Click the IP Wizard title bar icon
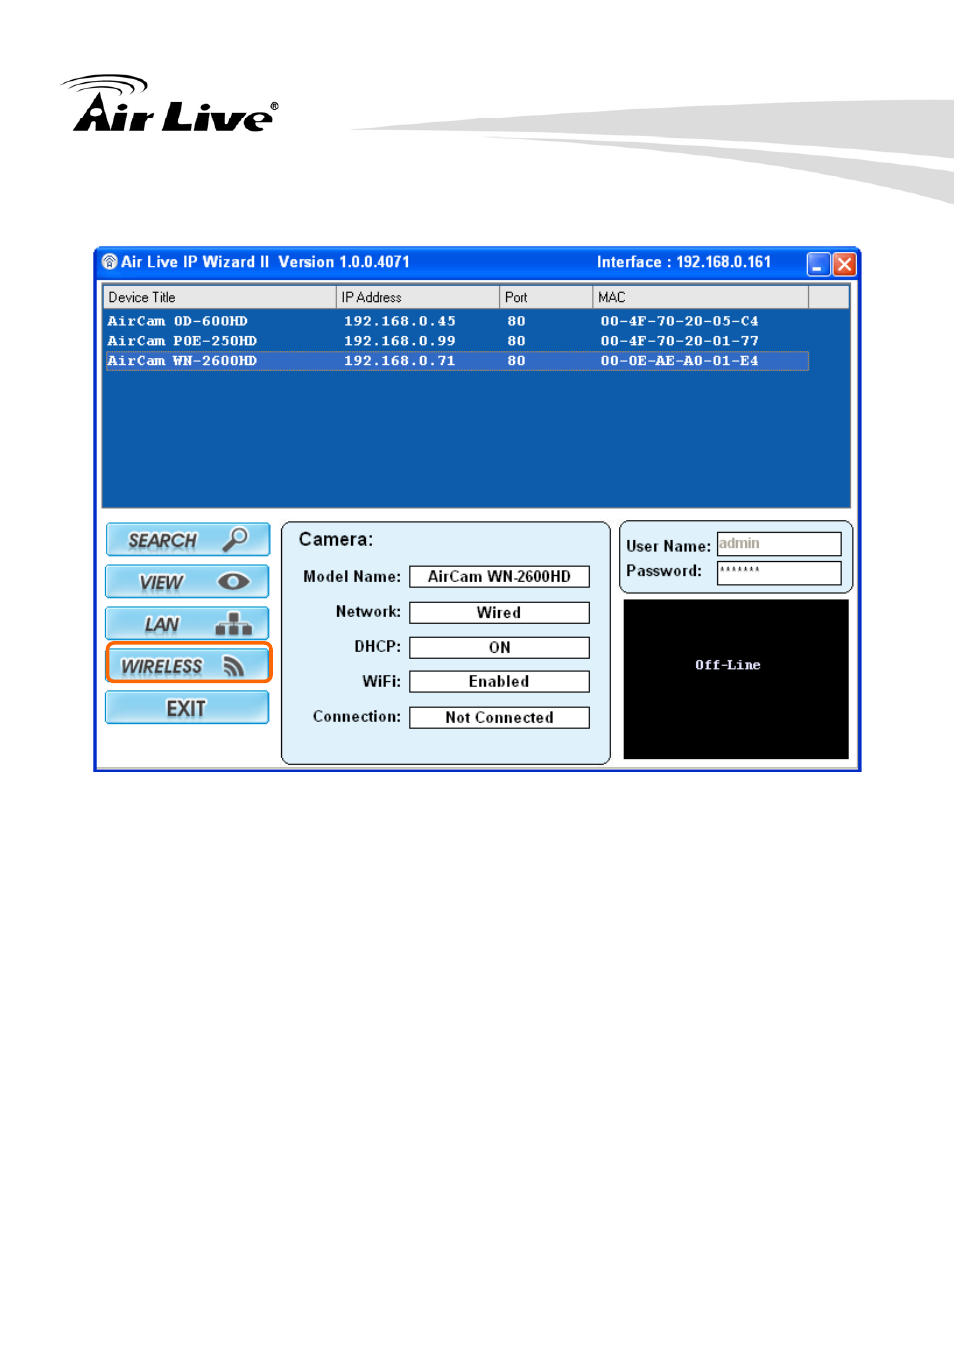The image size is (954, 1350). (x=109, y=262)
